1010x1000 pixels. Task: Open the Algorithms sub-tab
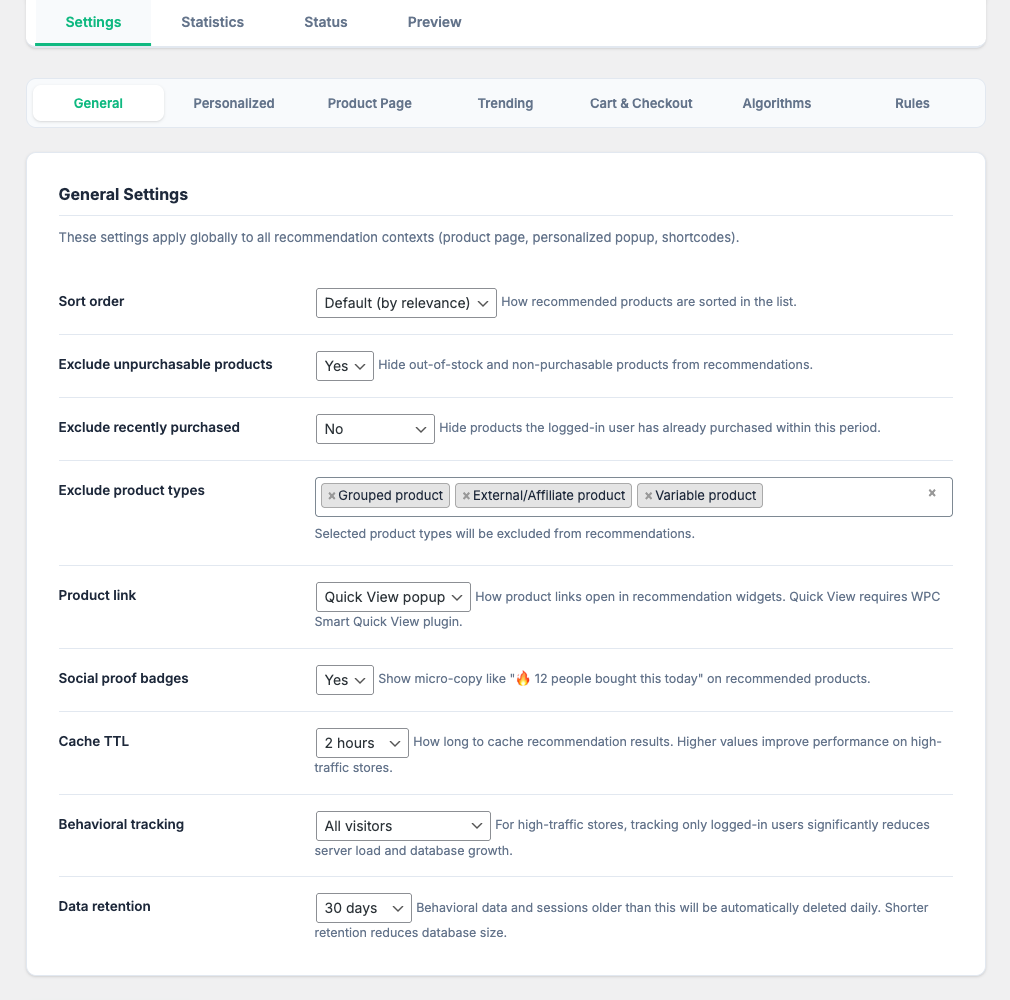(x=776, y=103)
